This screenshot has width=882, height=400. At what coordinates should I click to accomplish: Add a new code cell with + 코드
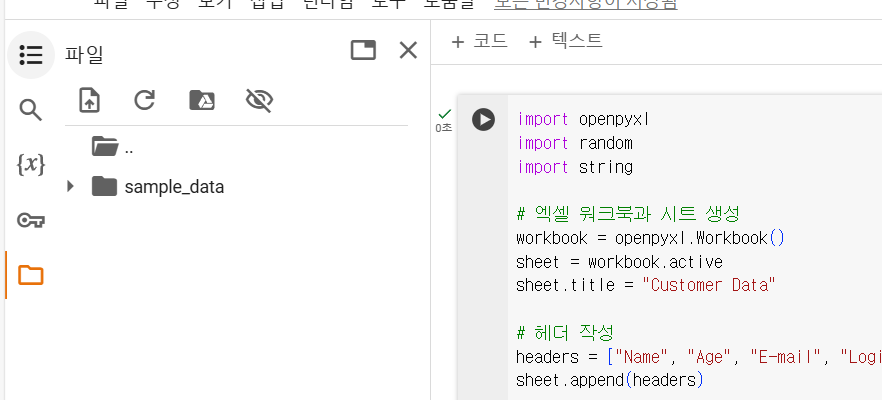coord(479,41)
